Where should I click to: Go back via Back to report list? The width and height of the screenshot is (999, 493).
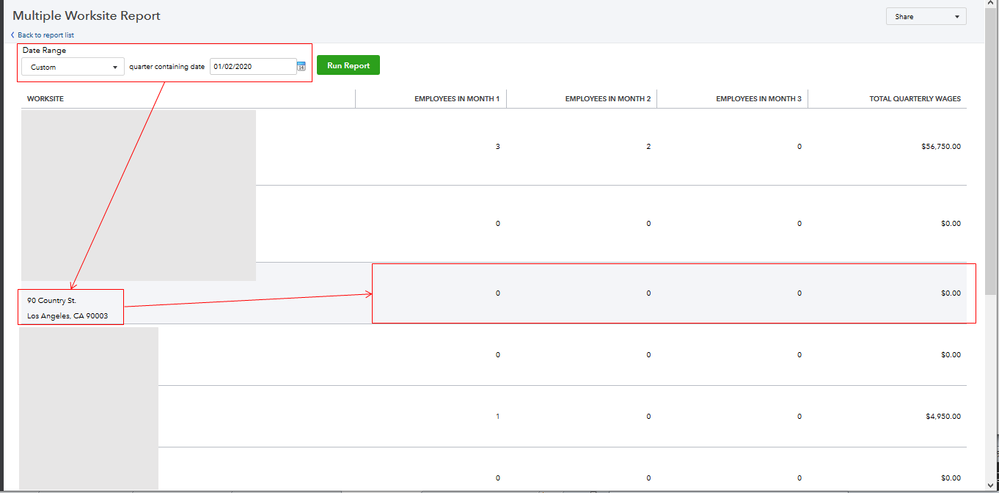43,35
